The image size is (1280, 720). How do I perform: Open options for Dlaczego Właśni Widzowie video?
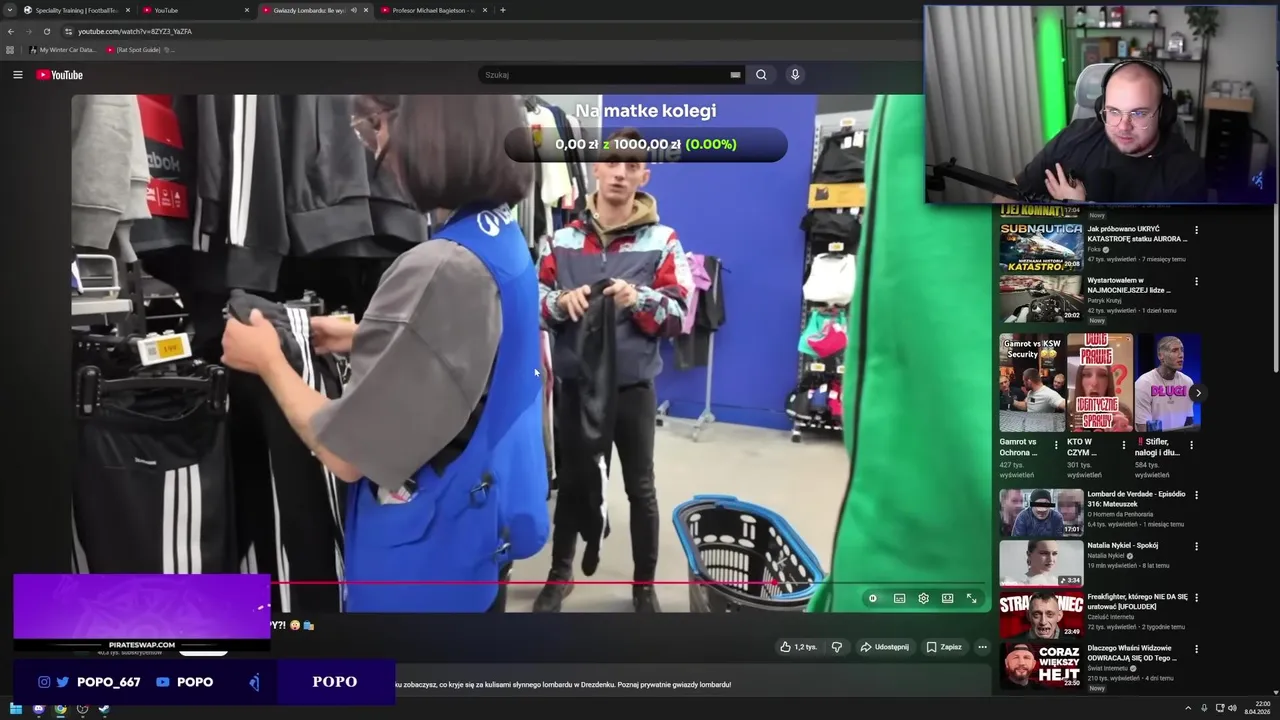click(x=1196, y=650)
